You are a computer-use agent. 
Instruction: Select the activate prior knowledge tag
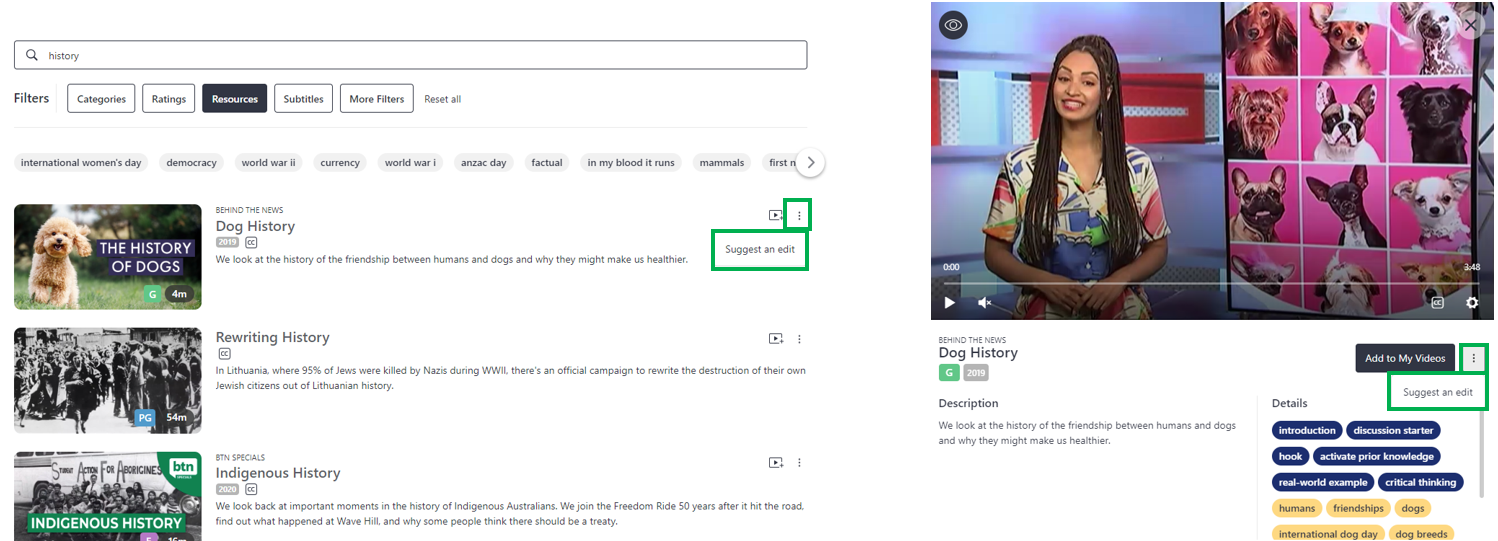point(1377,456)
